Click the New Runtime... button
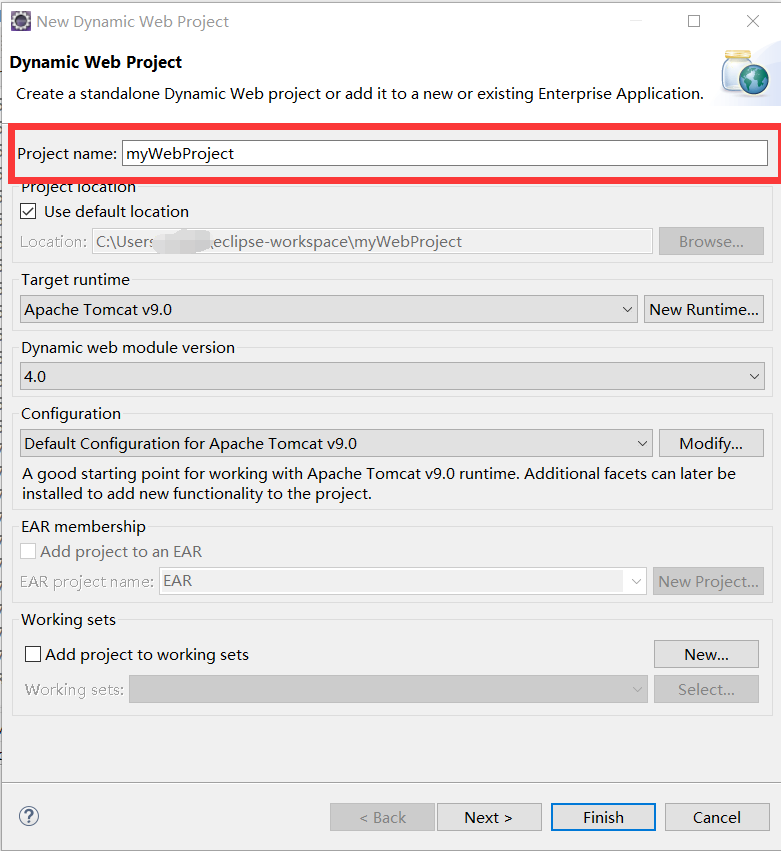This screenshot has width=781, height=851. (x=704, y=309)
